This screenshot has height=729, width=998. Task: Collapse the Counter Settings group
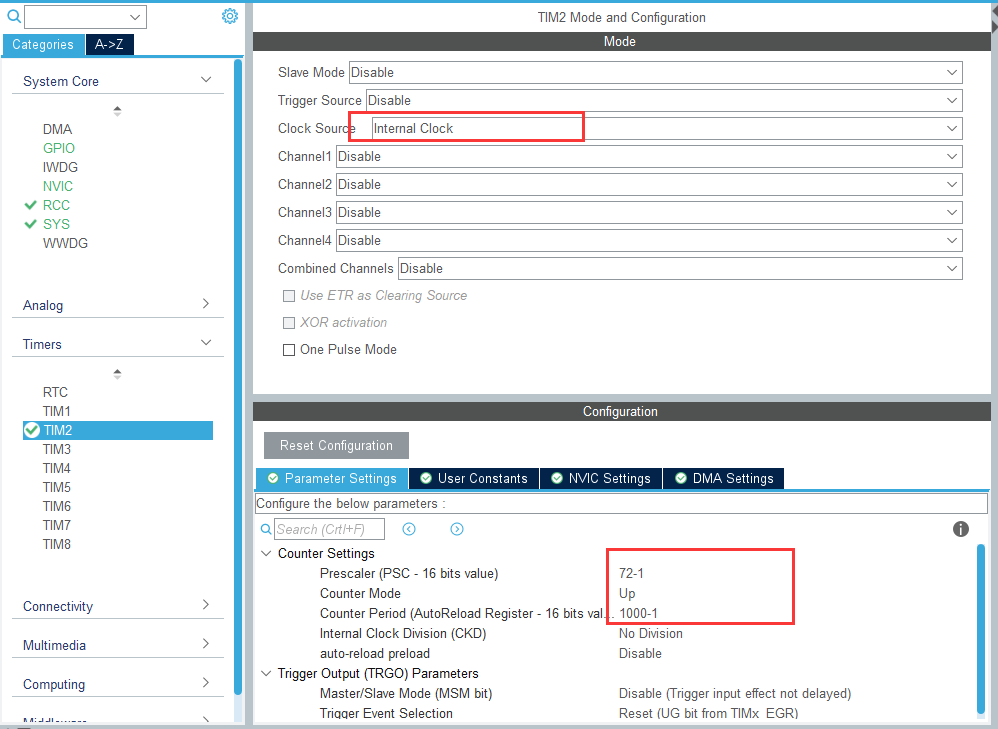(x=267, y=553)
